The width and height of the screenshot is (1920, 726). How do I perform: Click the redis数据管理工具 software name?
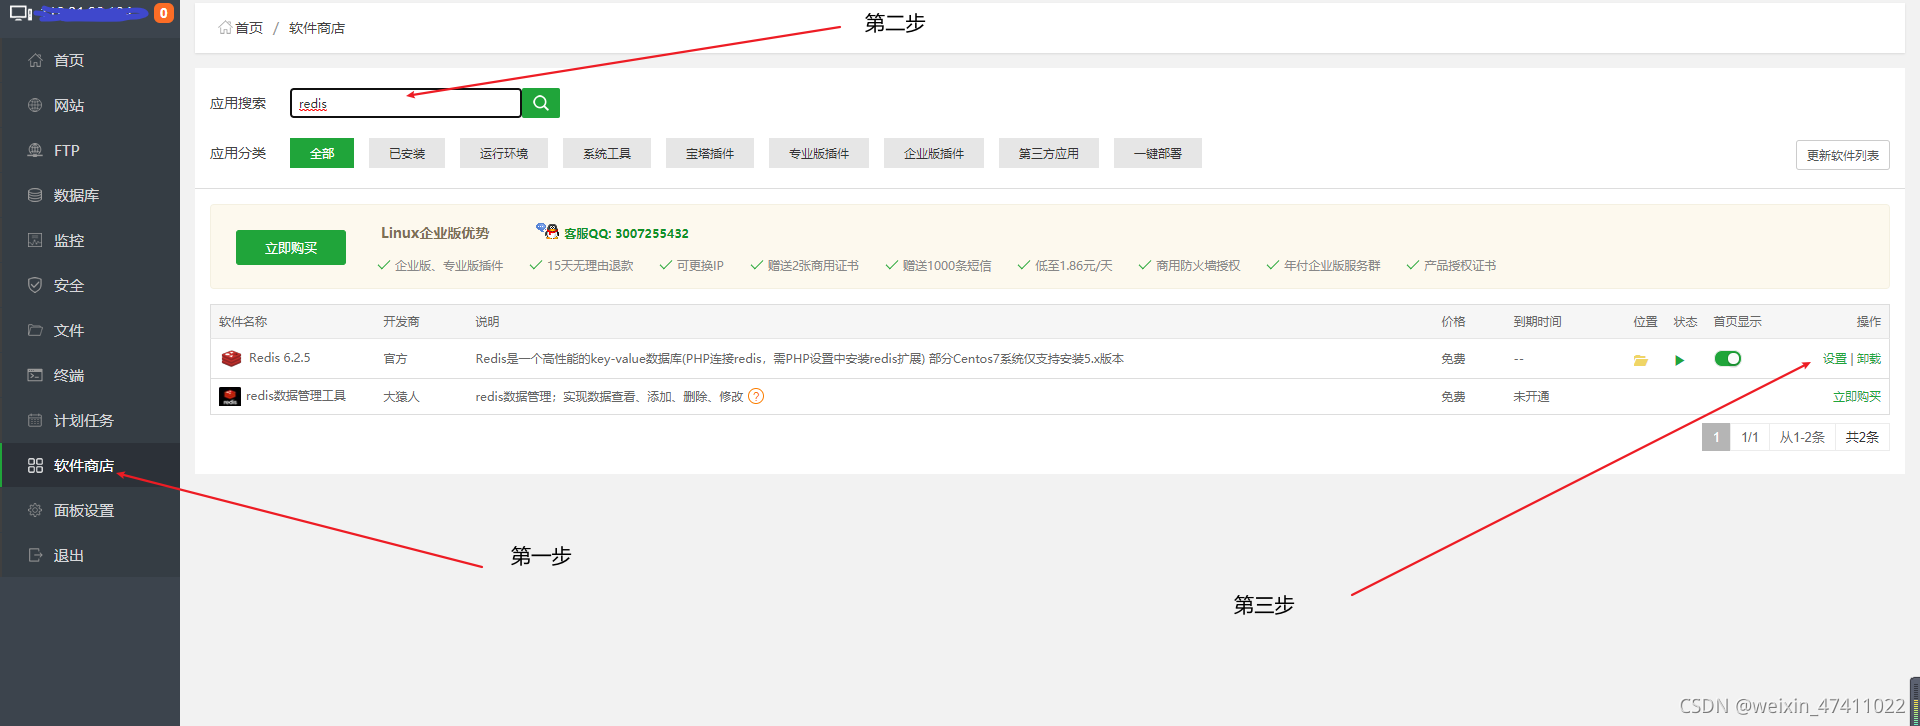click(x=296, y=396)
